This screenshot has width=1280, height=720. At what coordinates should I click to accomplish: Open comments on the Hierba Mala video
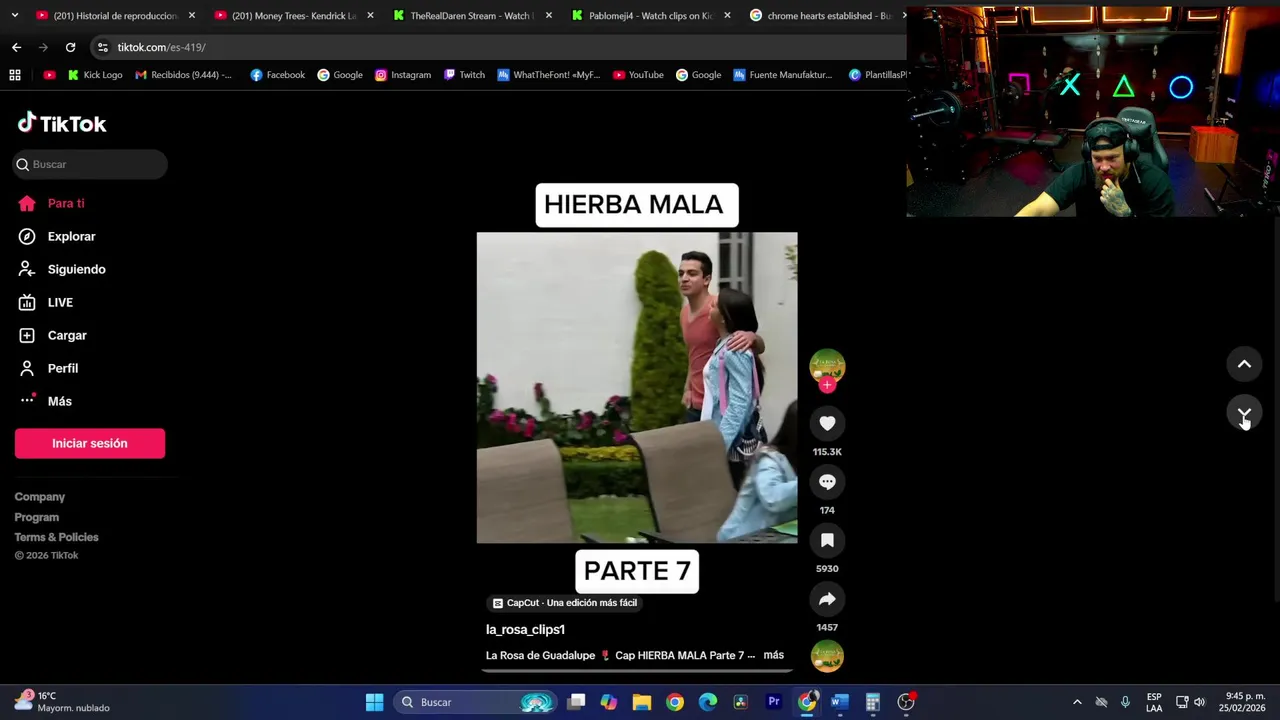coord(827,482)
